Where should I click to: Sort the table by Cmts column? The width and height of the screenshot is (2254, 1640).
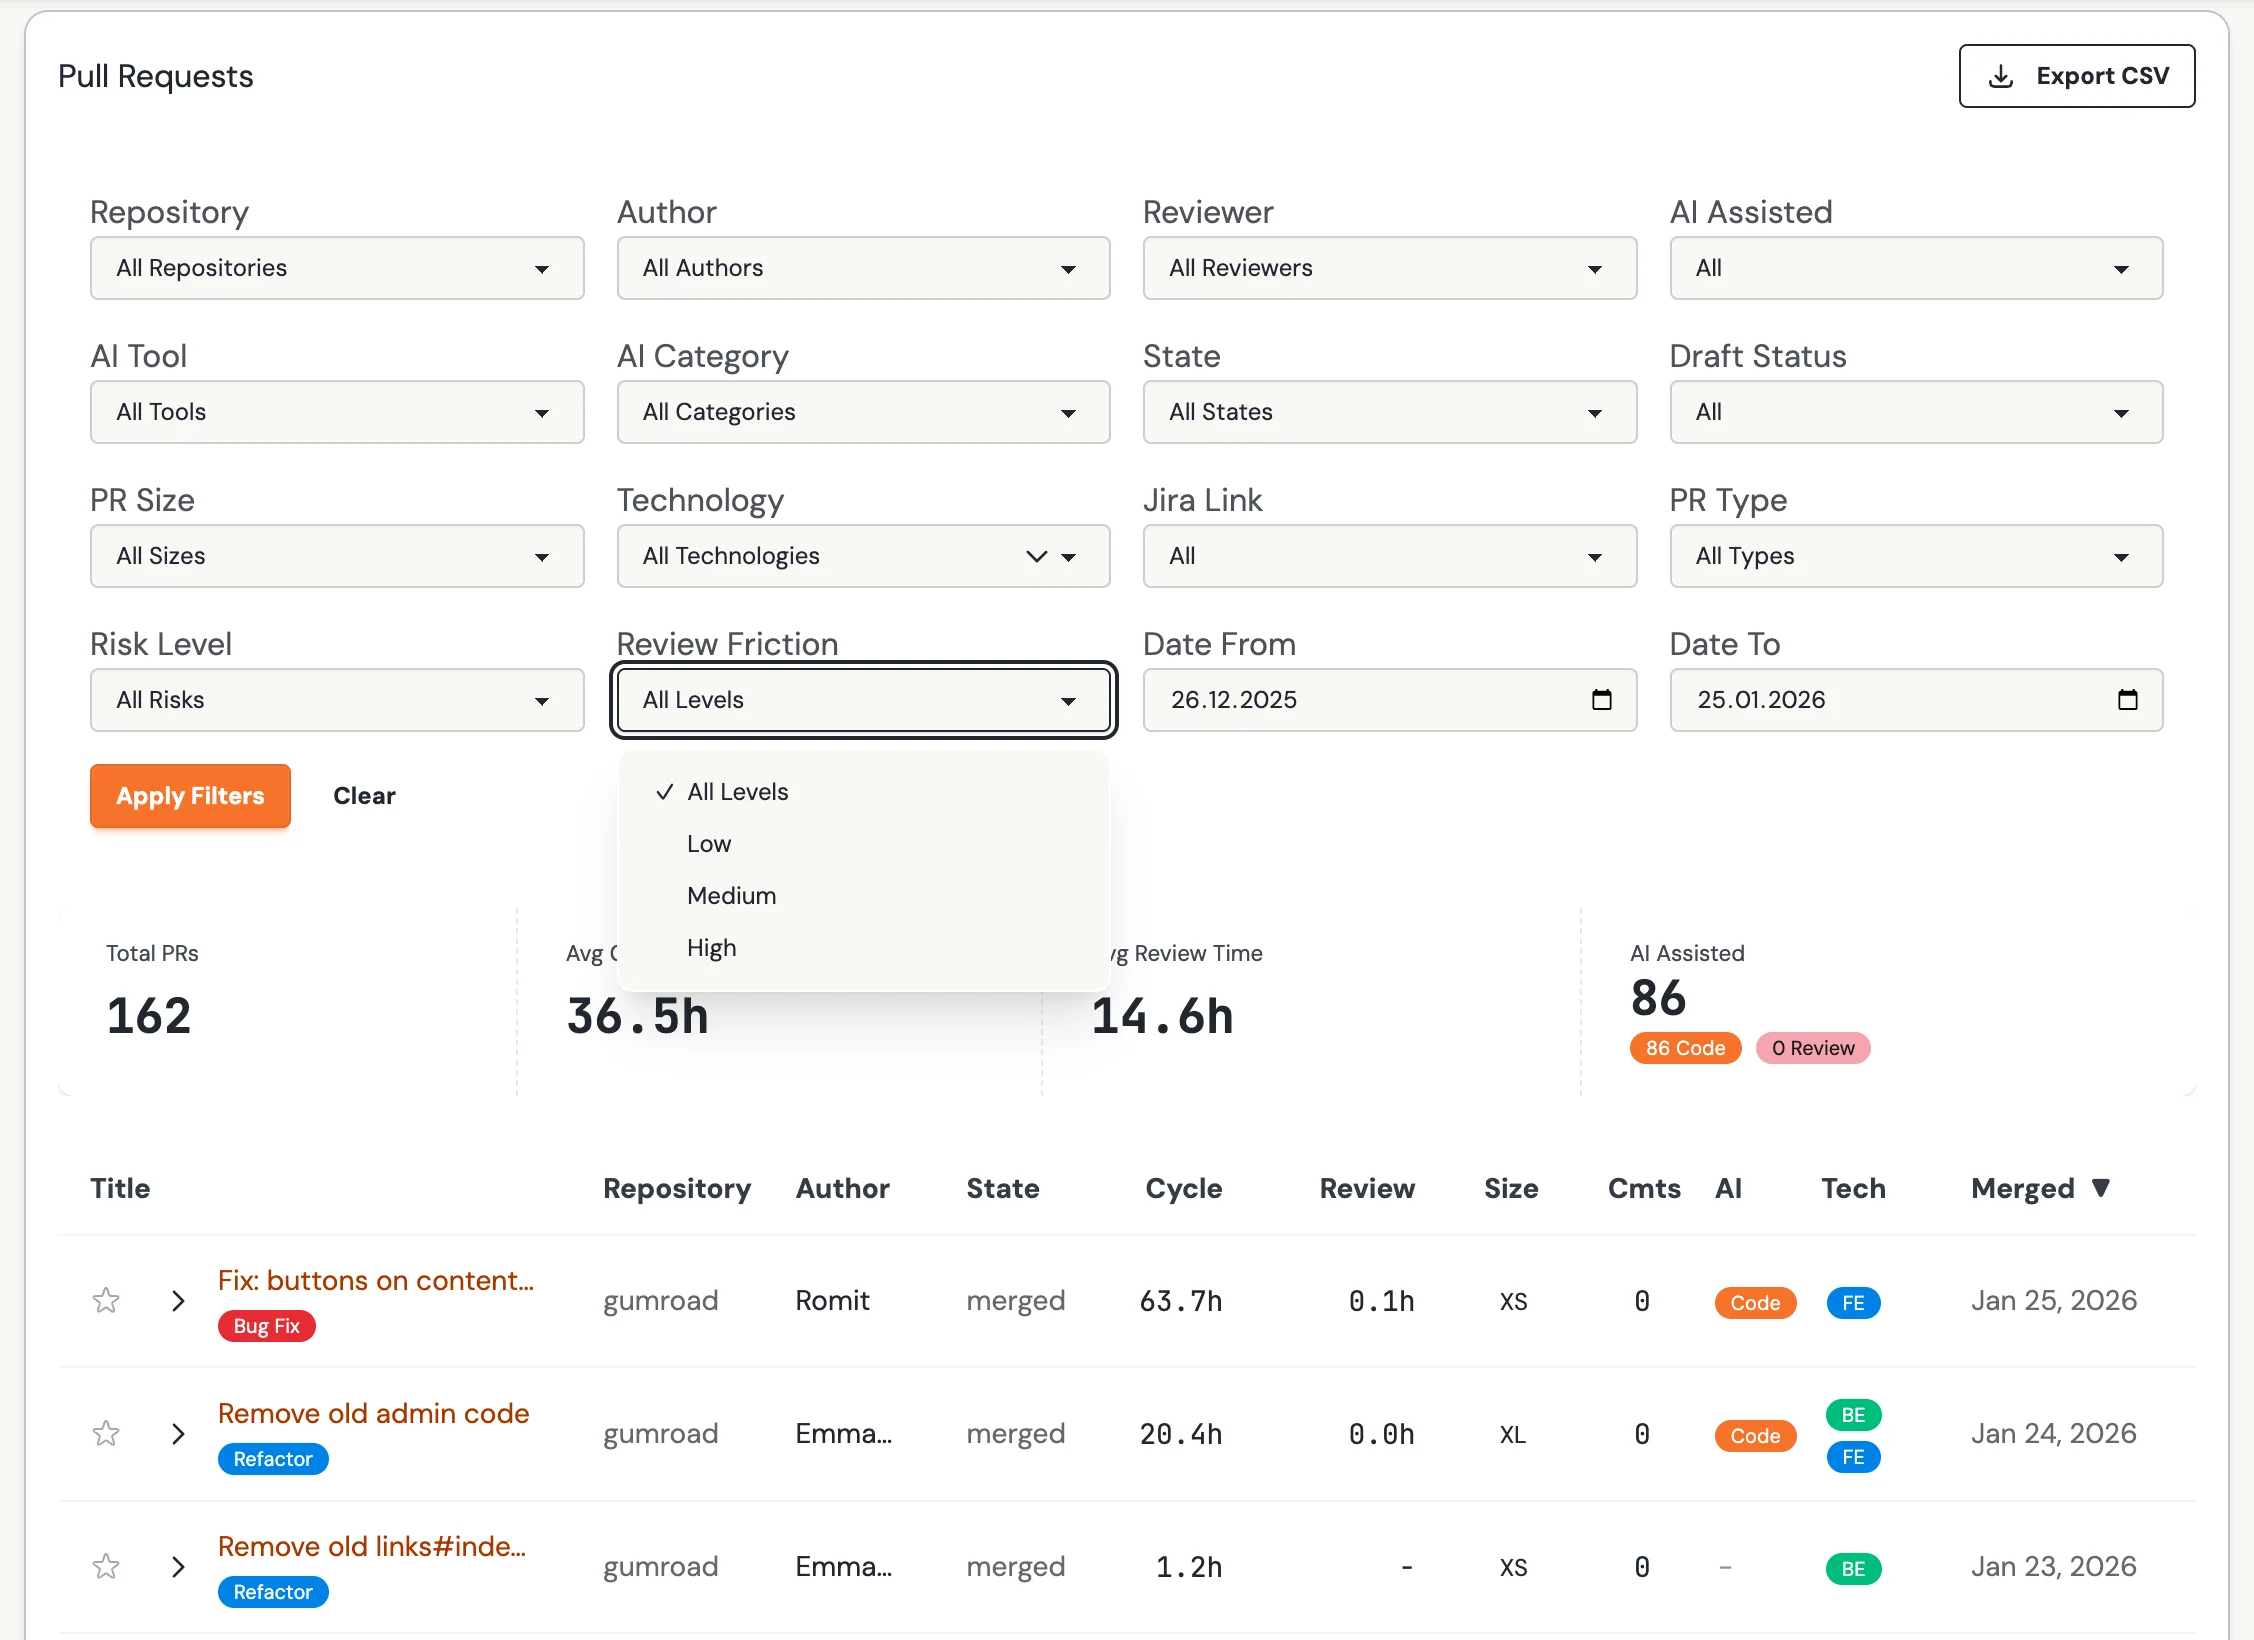(x=1644, y=1188)
